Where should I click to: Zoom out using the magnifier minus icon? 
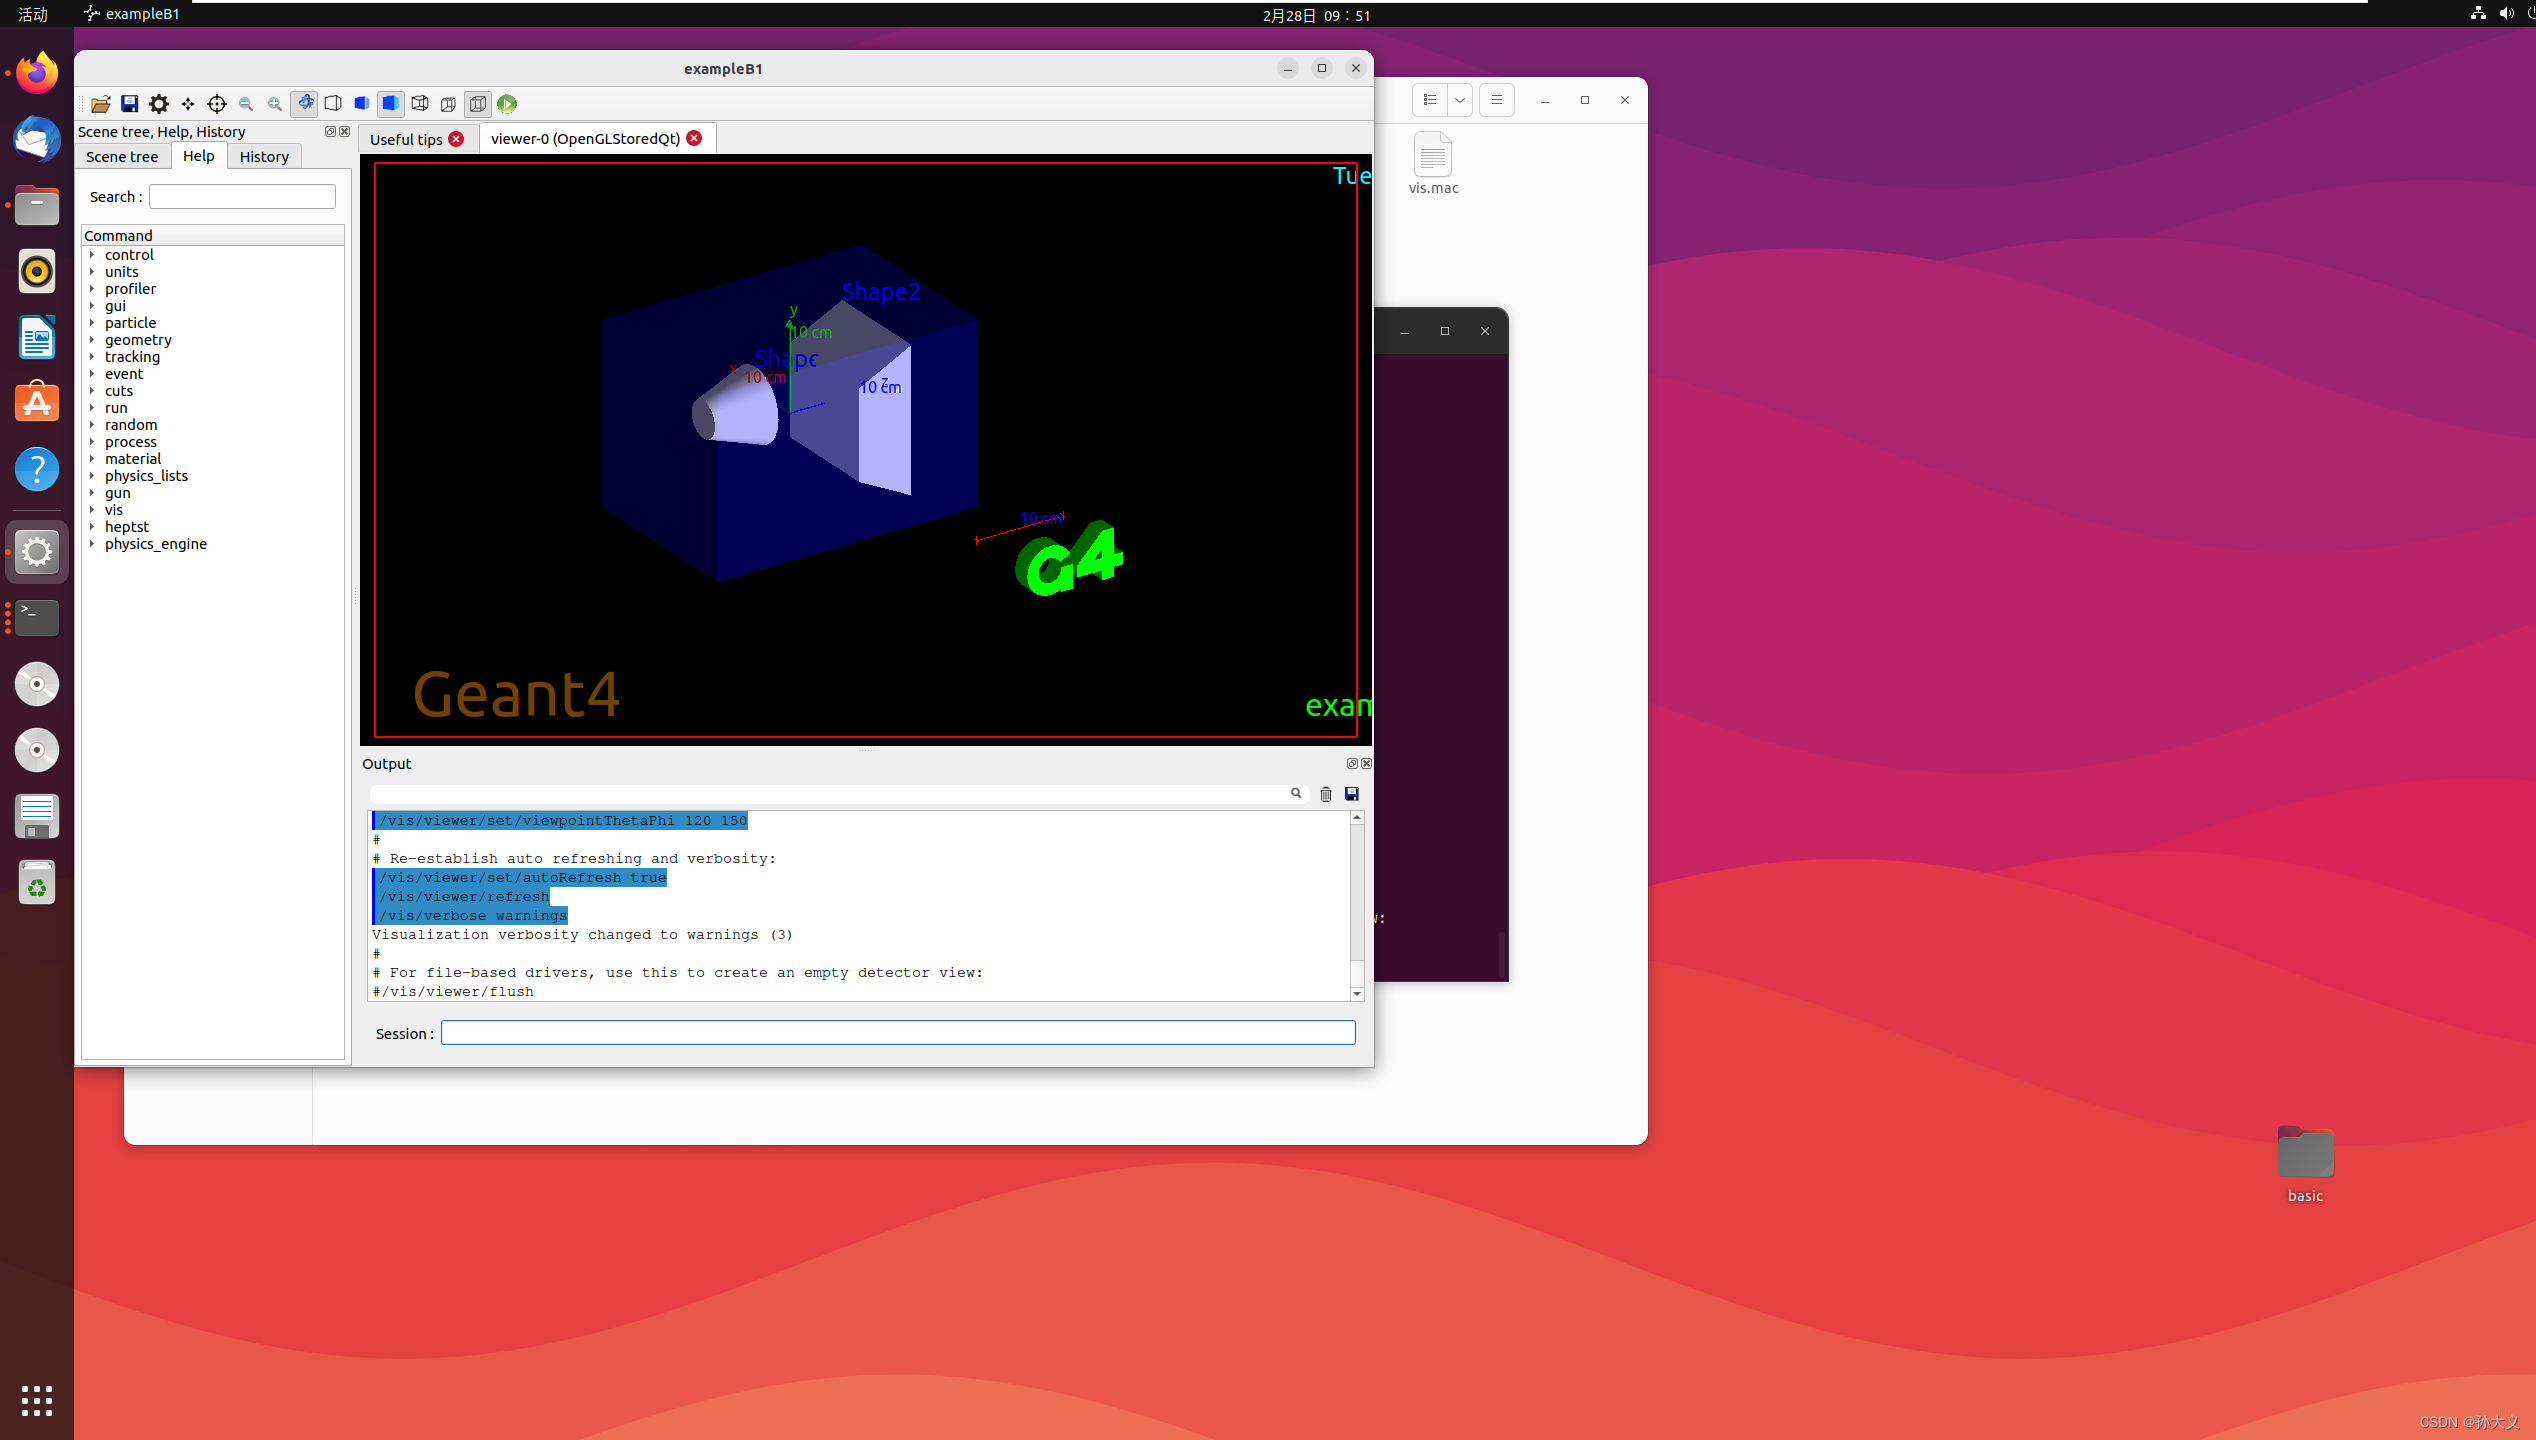coord(247,103)
